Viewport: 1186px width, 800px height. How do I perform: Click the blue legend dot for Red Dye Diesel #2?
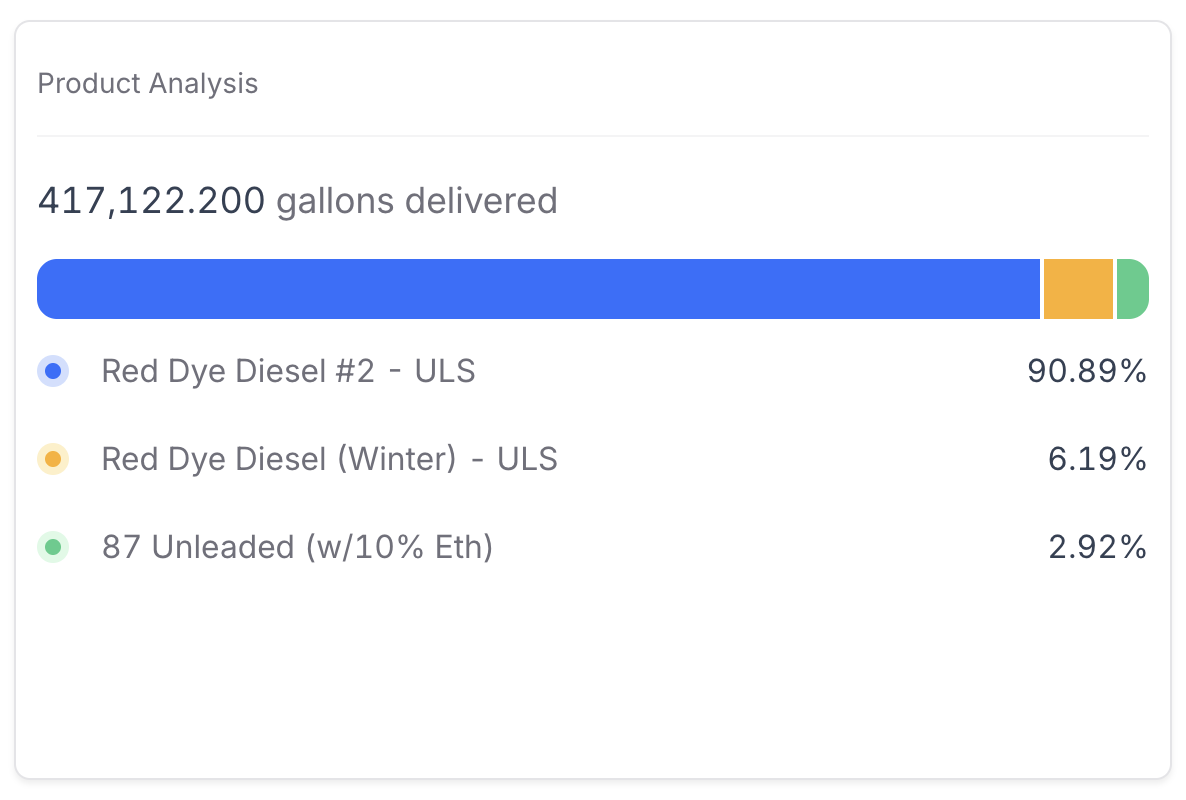pos(53,372)
